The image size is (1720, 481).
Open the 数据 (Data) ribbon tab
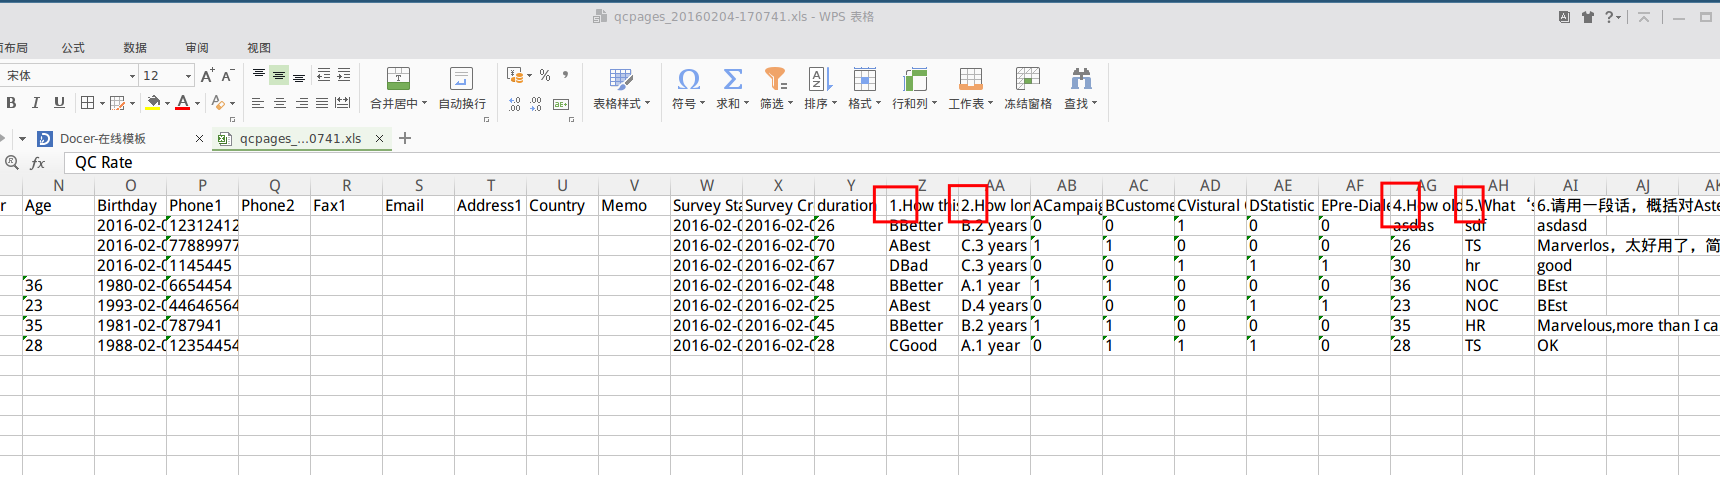coord(135,48)
